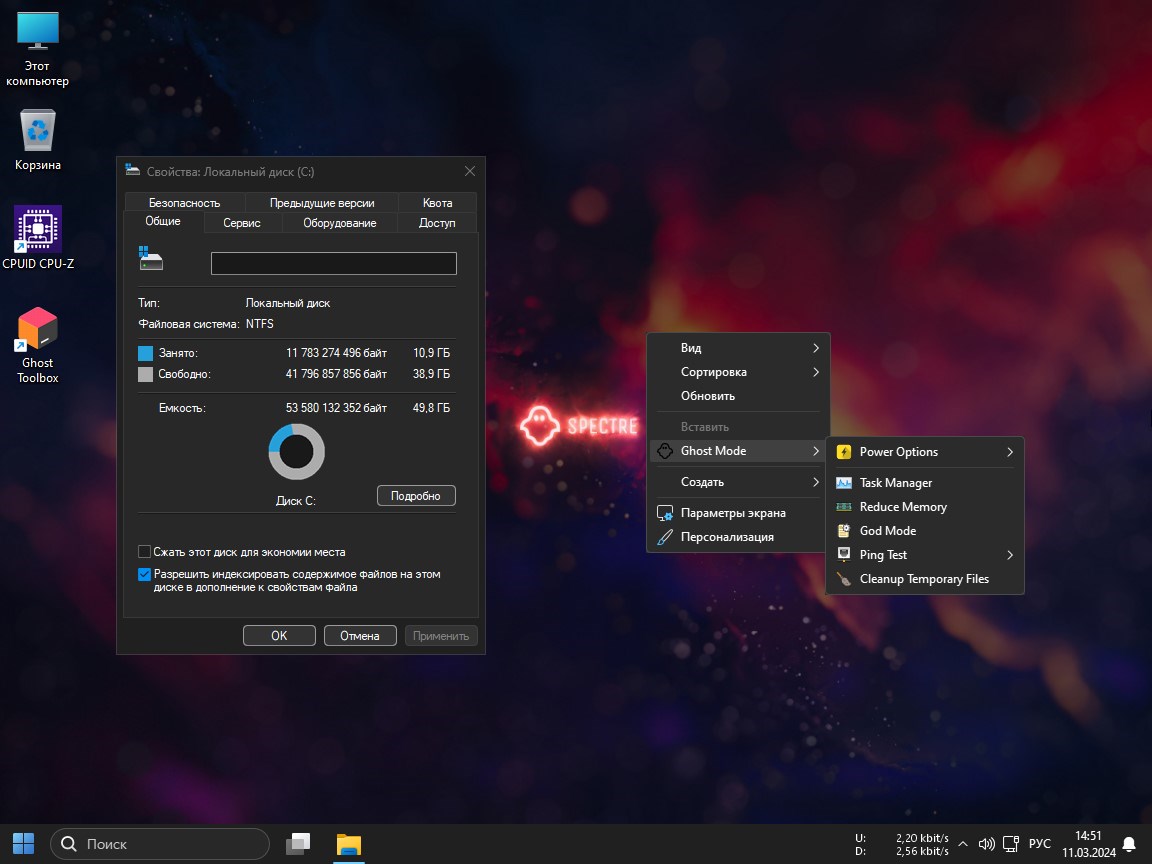This screenshot has width=1152, height=864.
Task: Switch to the Оборудование tab
Action: 339,223
